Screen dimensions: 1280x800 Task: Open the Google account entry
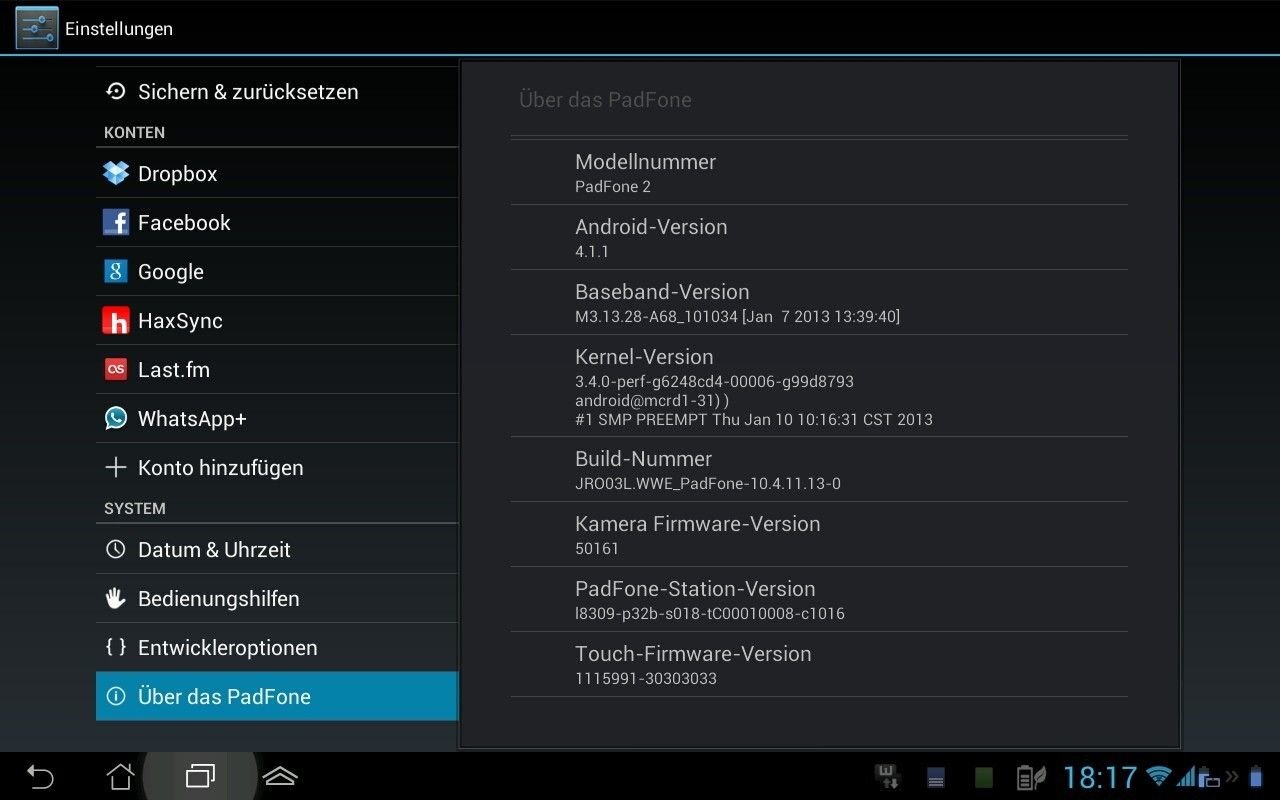click(277, 271)
